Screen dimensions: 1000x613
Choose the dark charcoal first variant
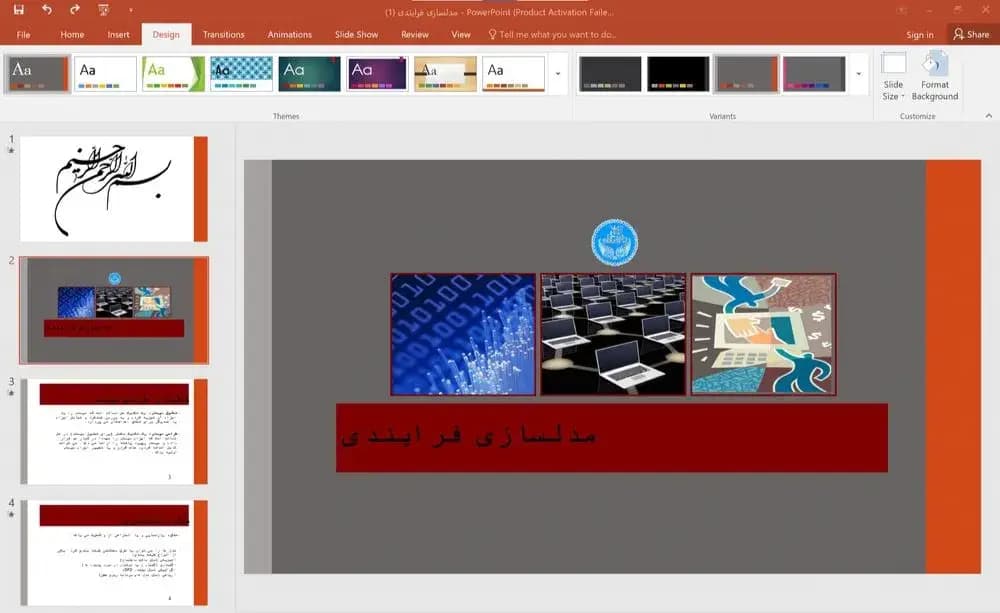(x=610, y=74)
